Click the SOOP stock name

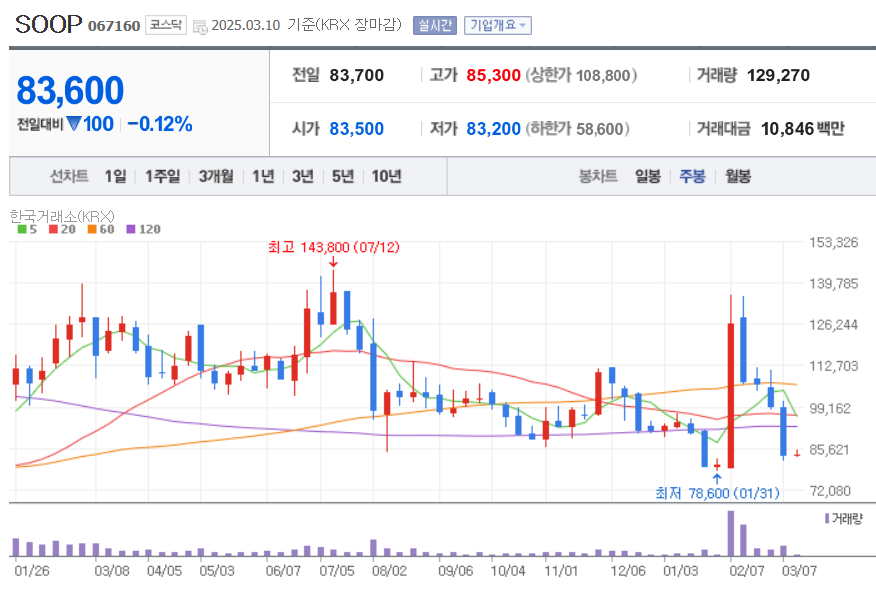(49, 24)
